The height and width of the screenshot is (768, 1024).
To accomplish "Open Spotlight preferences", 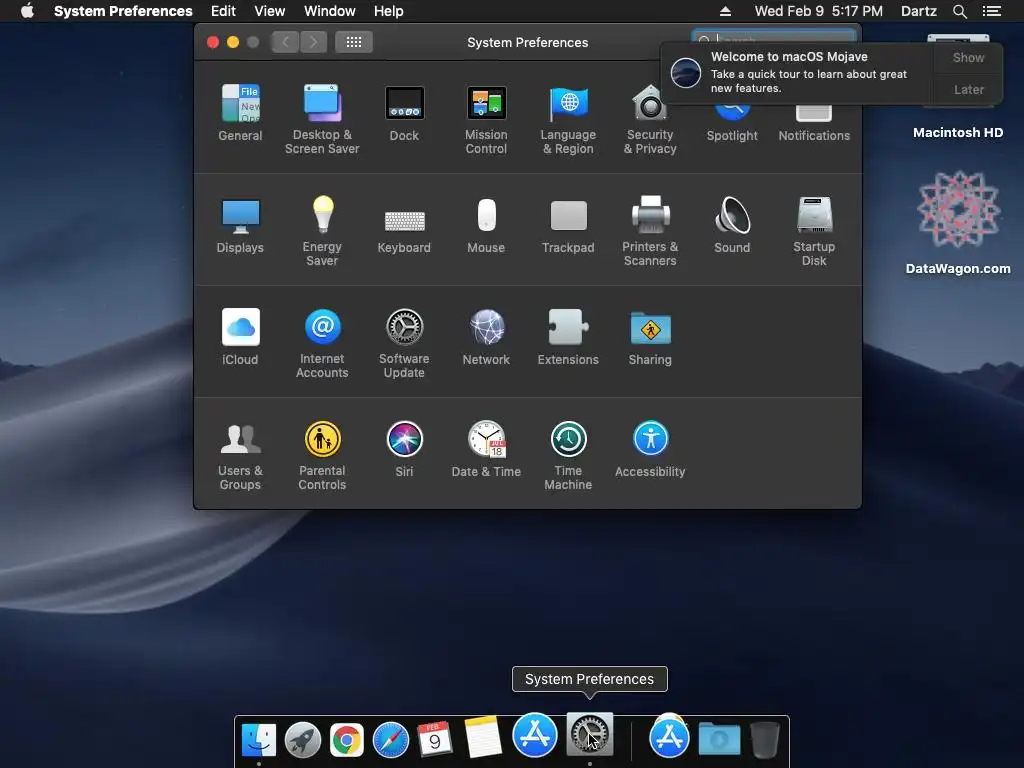I will point(732,125).
